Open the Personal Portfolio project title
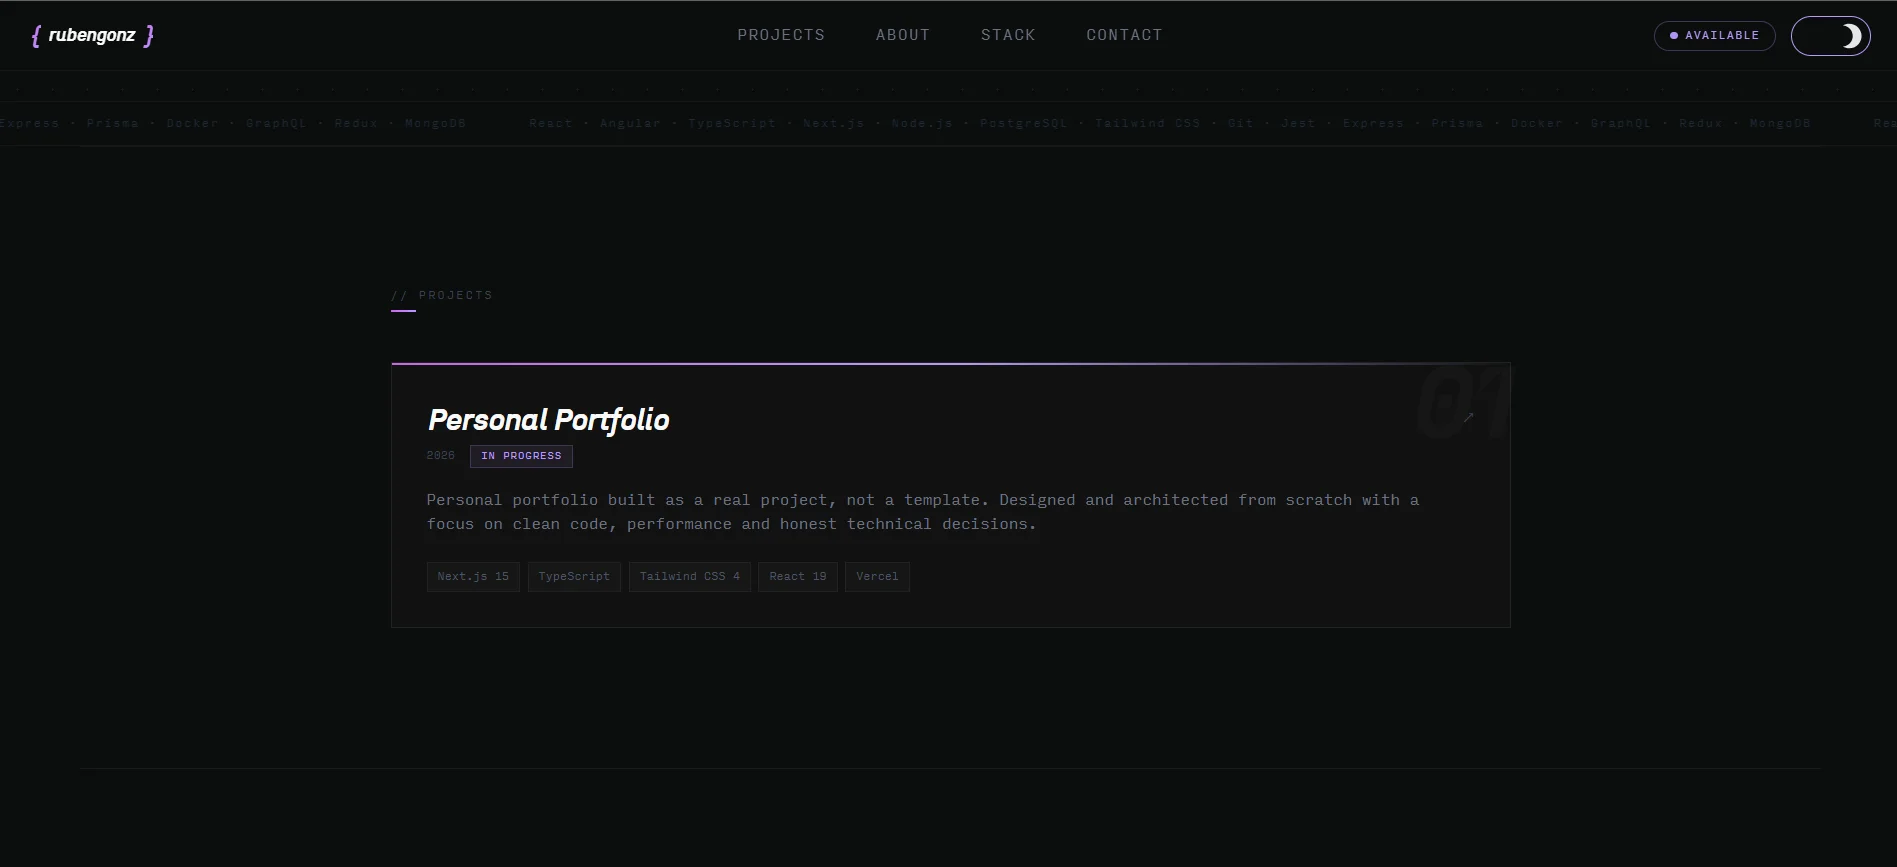This screenshot has width=1897, height=867. [x=548, y=420]
